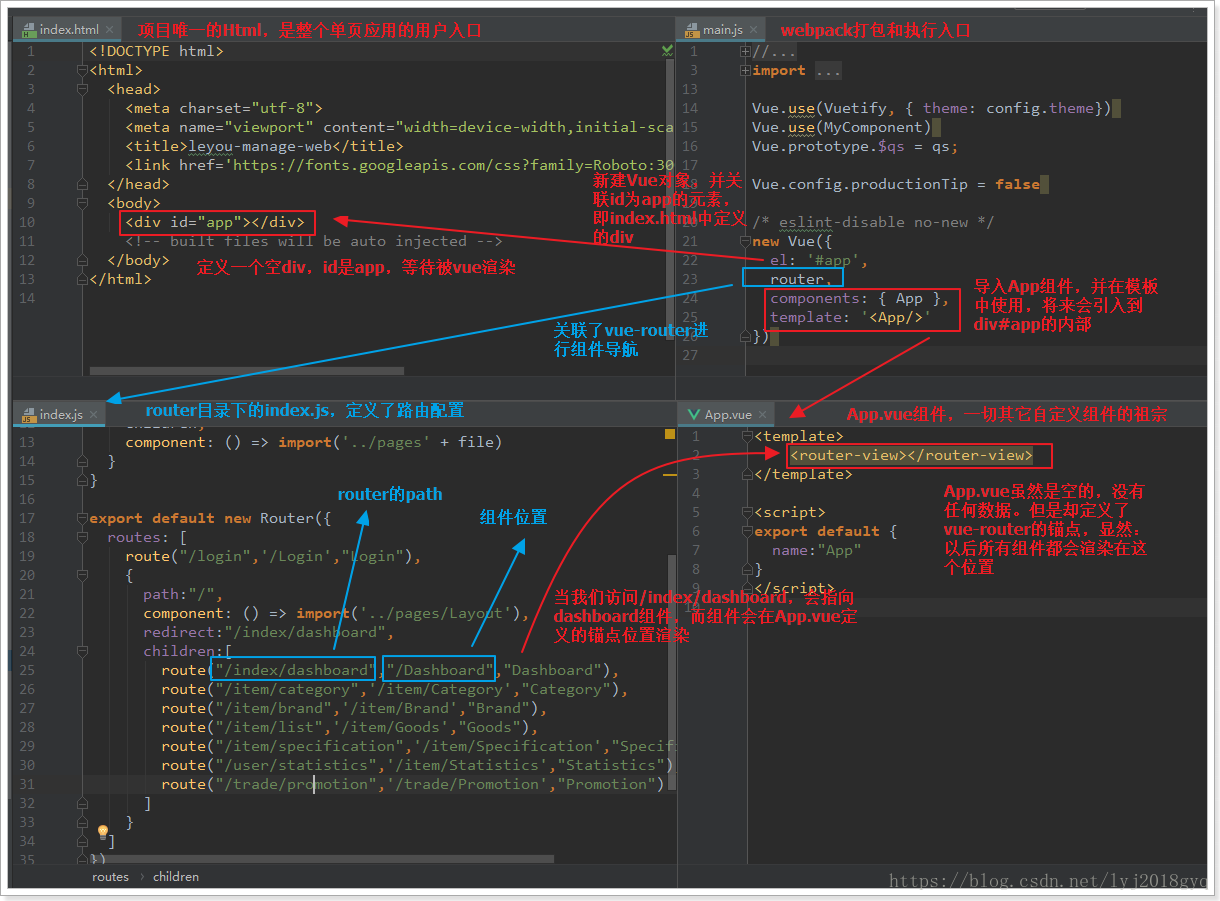Collapse the new Vue({ block in main.js
The image size is (1220, 901).
pyautogui.click(x=745, y=241)
